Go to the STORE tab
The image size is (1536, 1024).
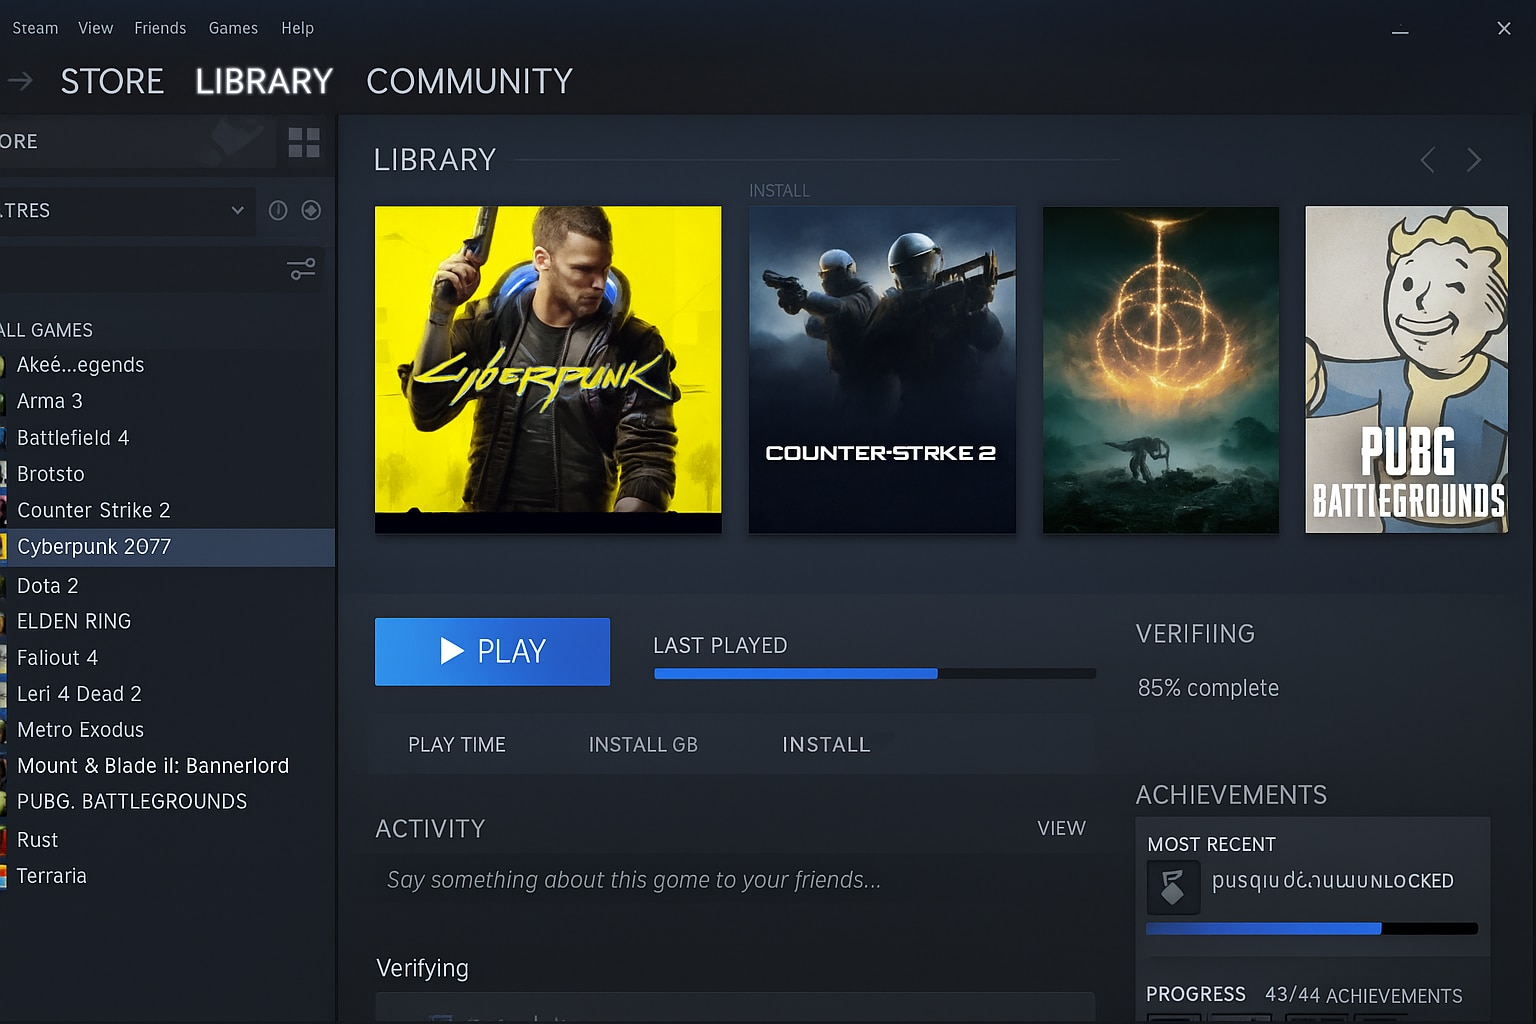click(112, 81)
